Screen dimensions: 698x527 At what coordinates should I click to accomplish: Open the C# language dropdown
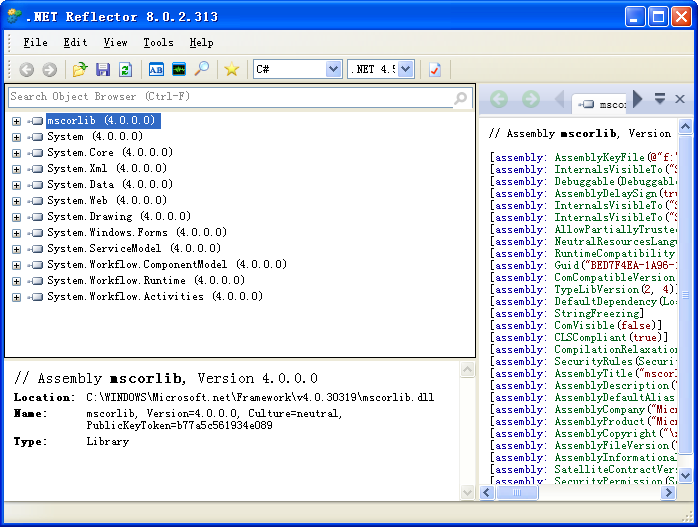[333, 69]
